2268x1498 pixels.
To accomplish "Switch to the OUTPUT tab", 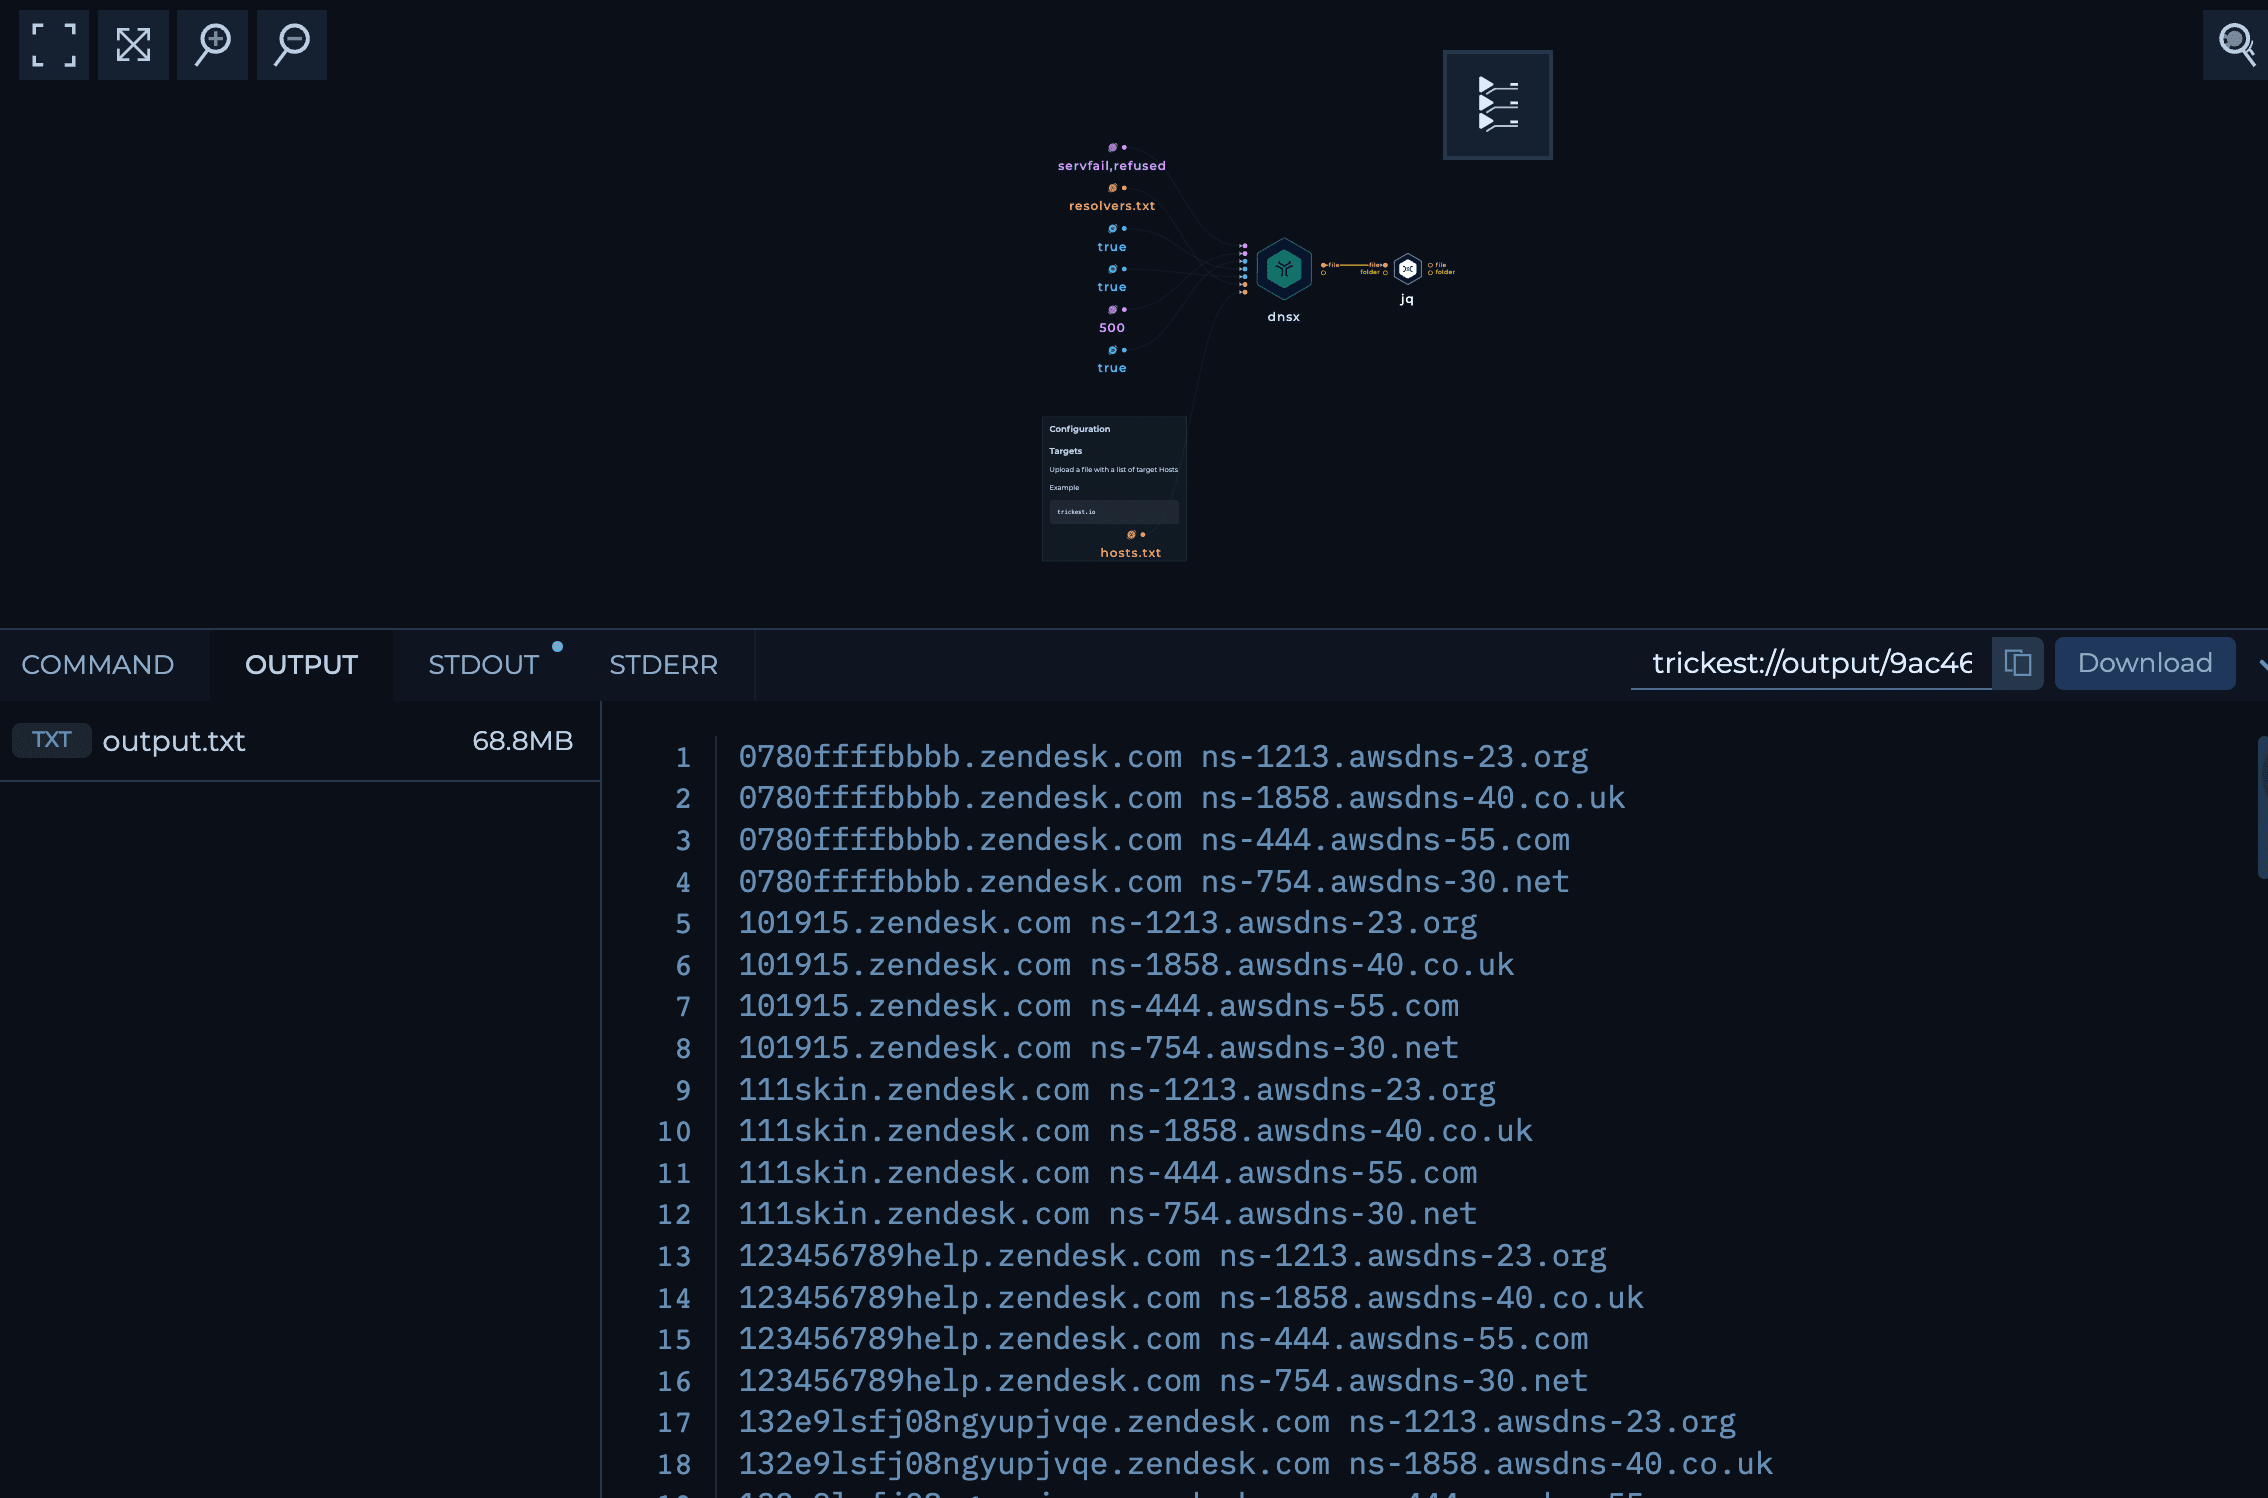I will point(302,665).
